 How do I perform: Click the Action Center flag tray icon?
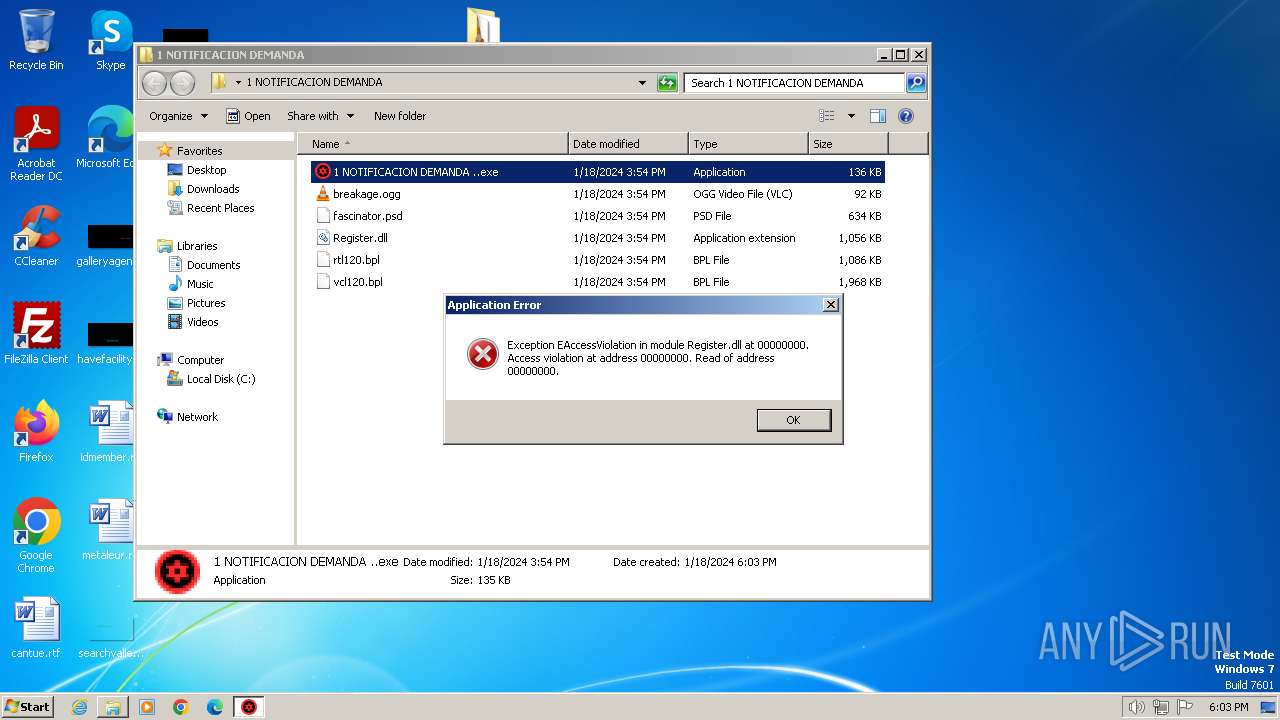tap(1185, 707)
